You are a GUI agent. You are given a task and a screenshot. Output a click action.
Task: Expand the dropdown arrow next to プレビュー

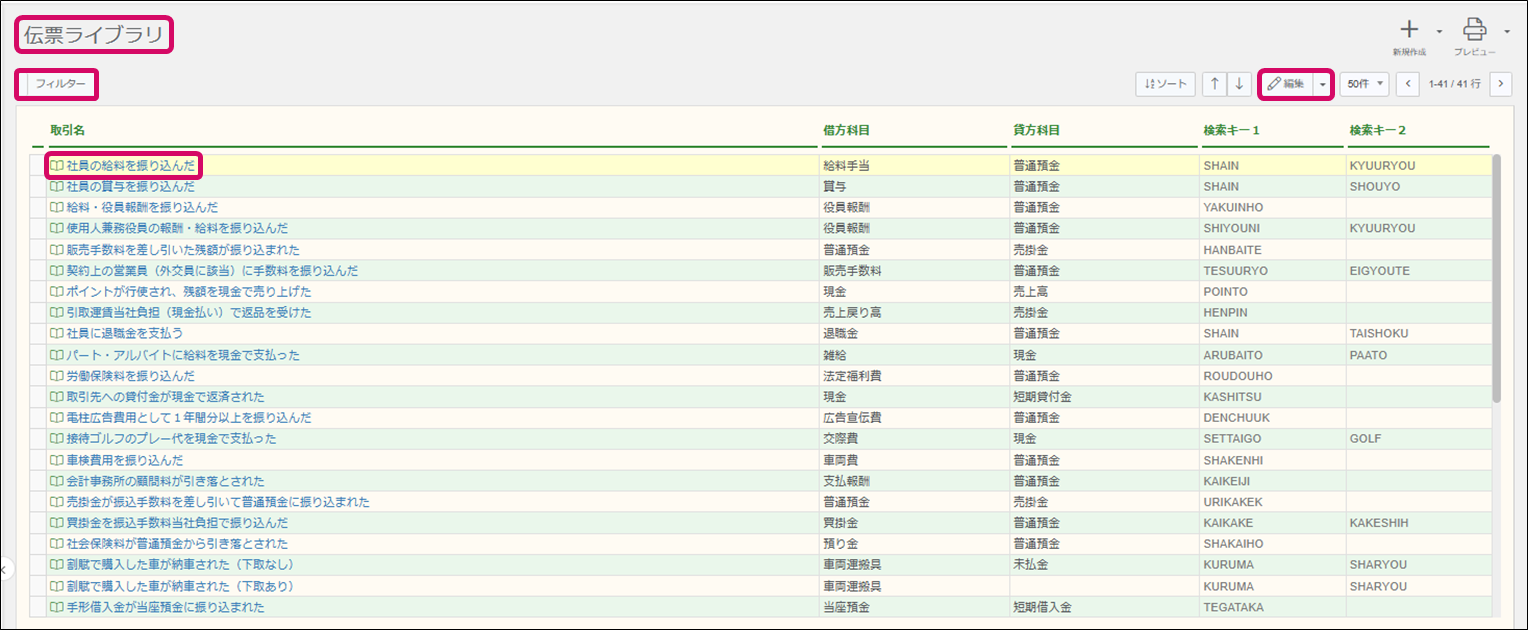(x=1506, y=31)
